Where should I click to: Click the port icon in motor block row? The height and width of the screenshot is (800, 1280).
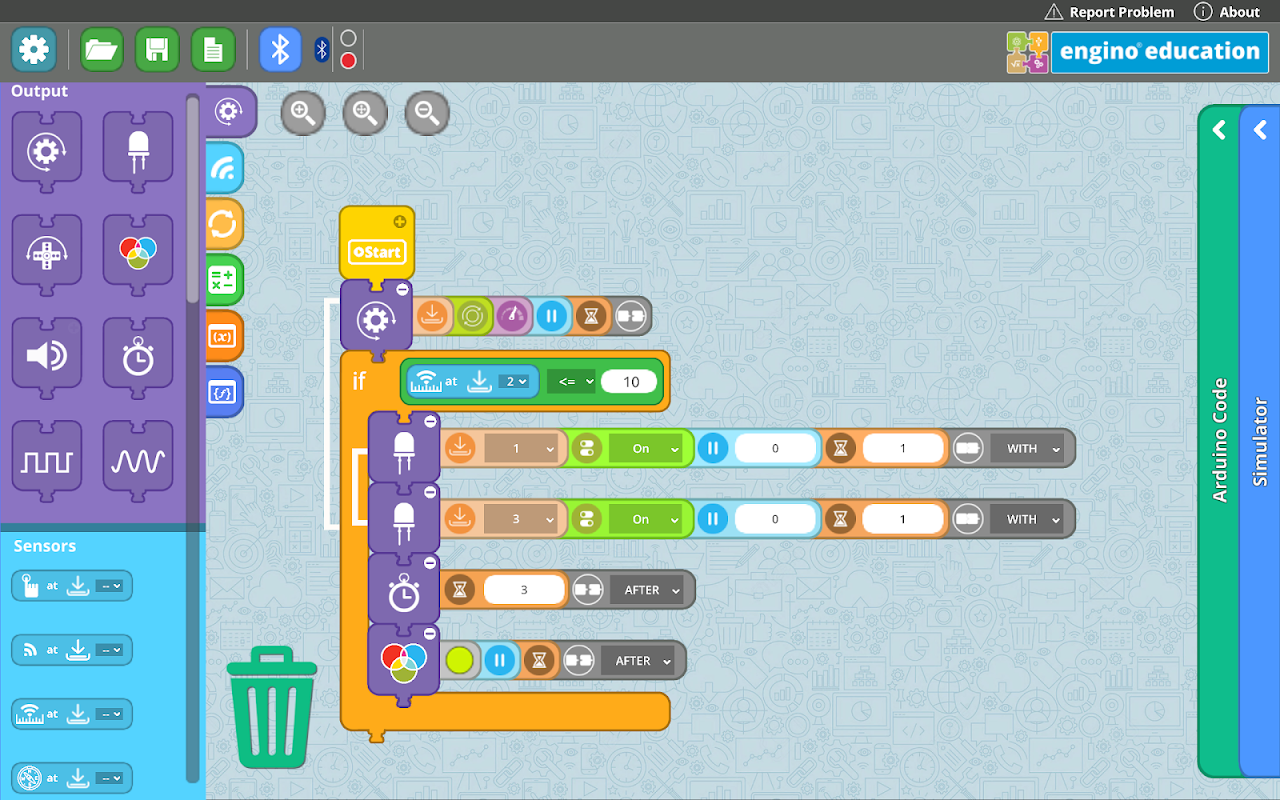coord(431,317)
